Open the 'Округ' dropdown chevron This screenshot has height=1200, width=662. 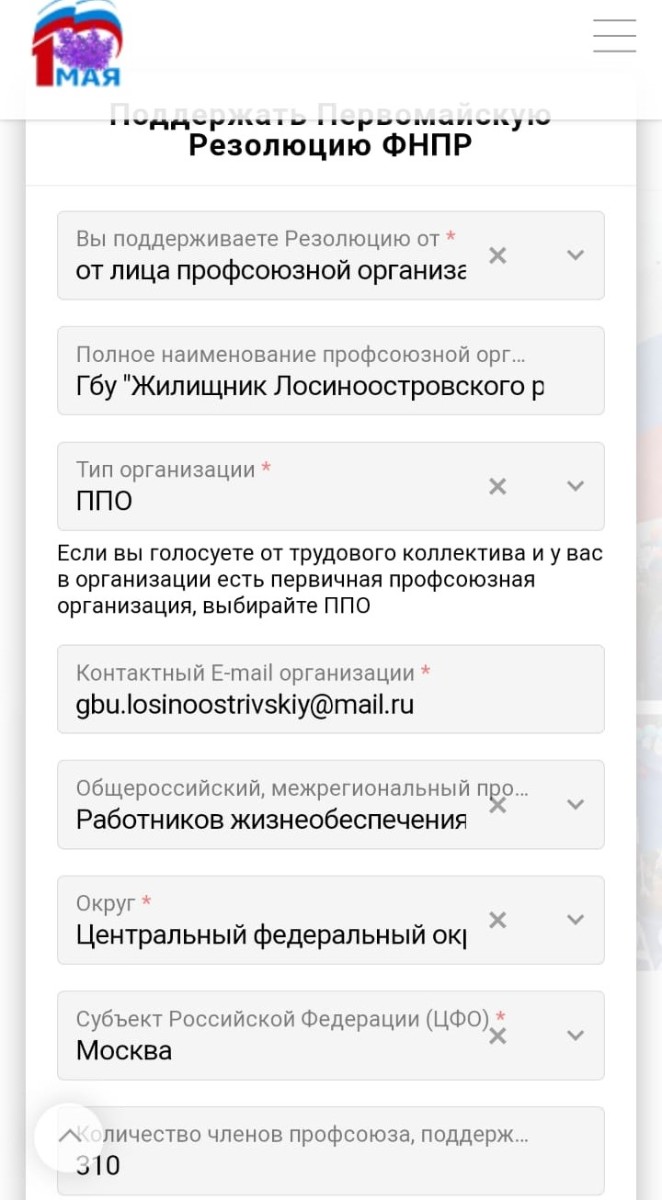575,919
